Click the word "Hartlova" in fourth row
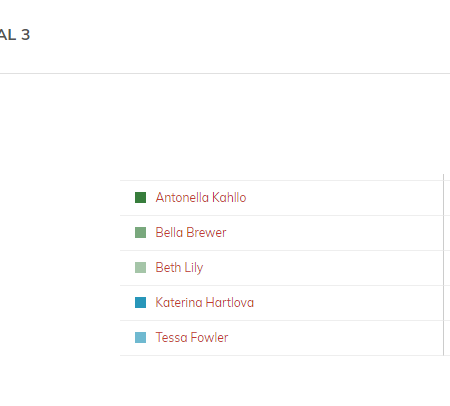 pos(230,302)
